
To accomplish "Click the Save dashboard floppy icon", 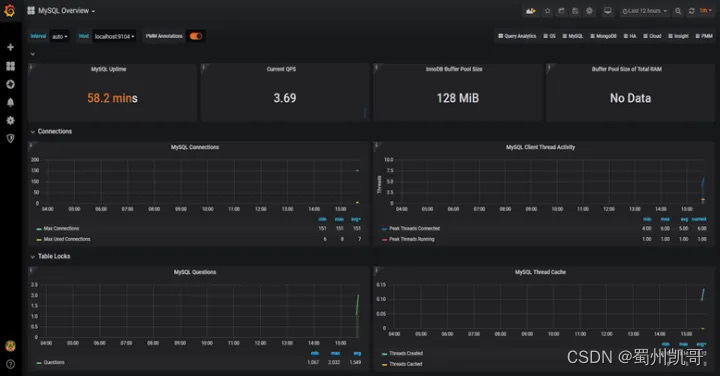I will click(575, 11).
